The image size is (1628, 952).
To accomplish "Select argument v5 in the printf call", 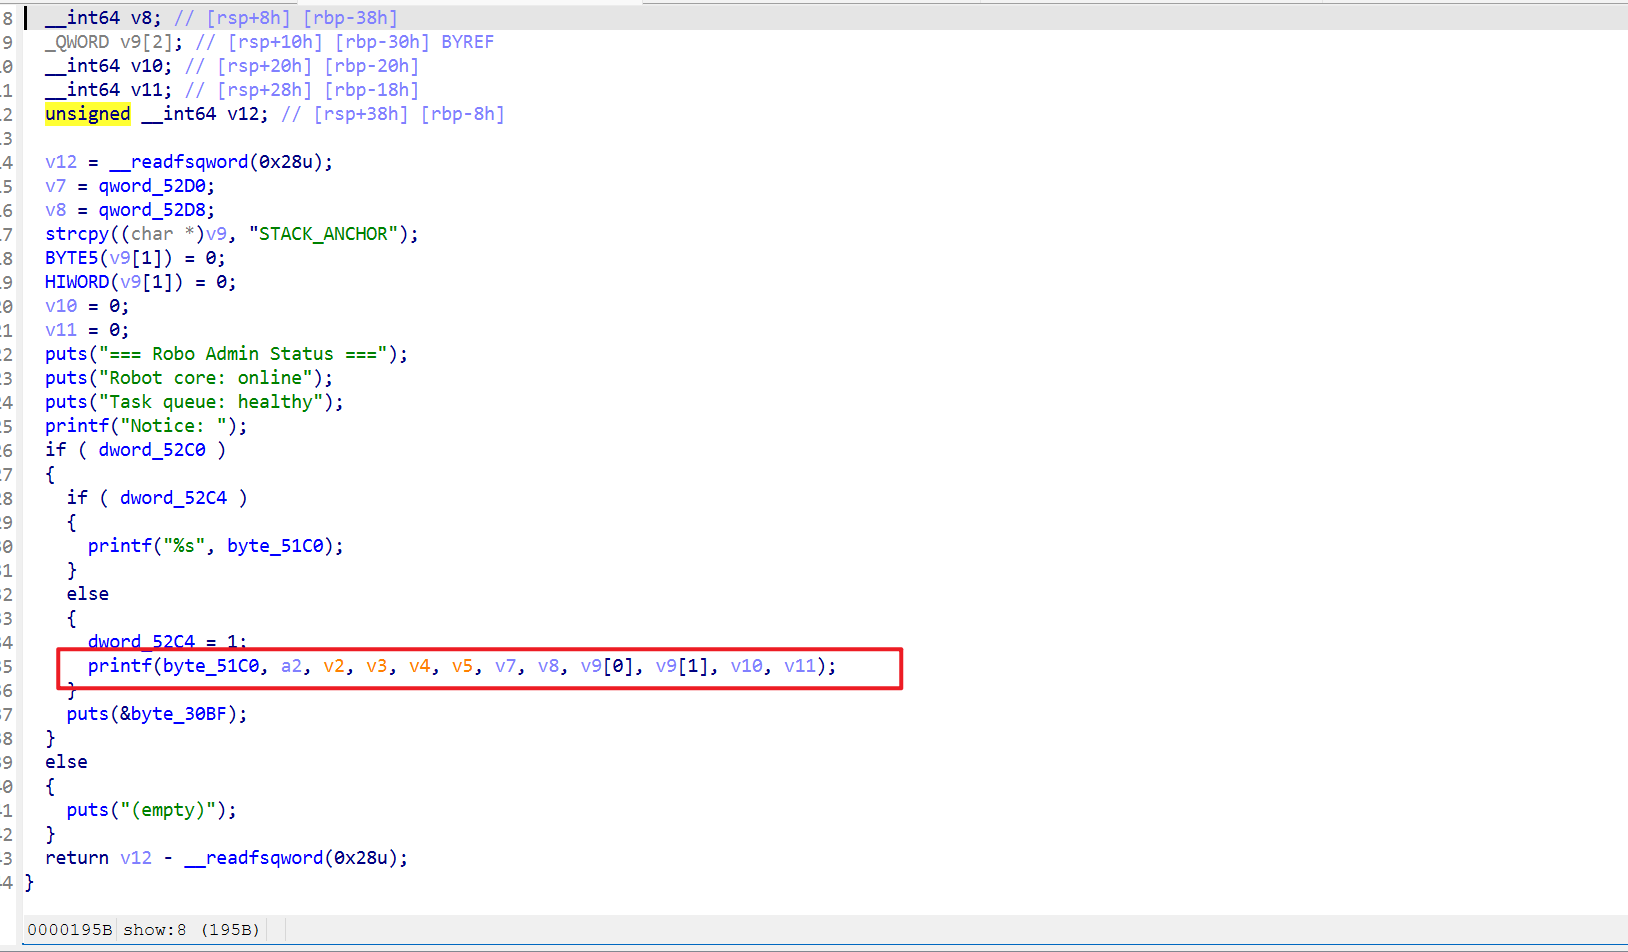I will click(x=463, y=666).
